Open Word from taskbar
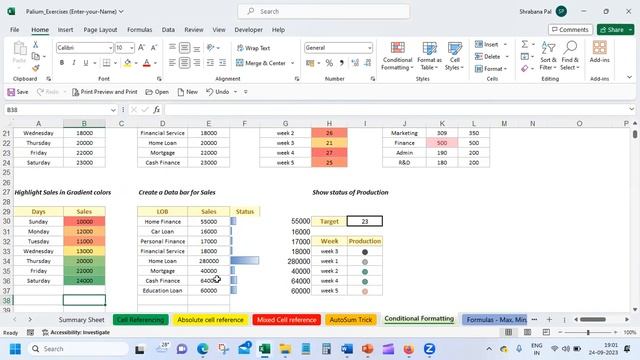The height and width of the screenshot is (360, 640). point(347,349)
